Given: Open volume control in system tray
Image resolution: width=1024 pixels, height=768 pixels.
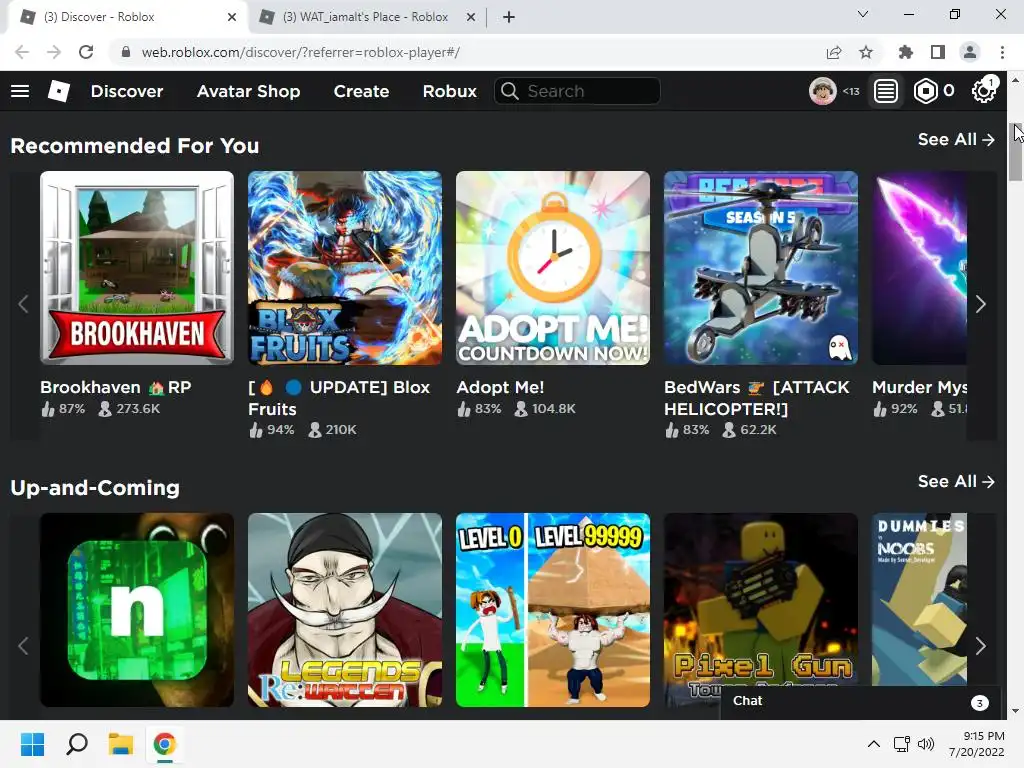Looking at the screenshot, I should pos(926,744).
